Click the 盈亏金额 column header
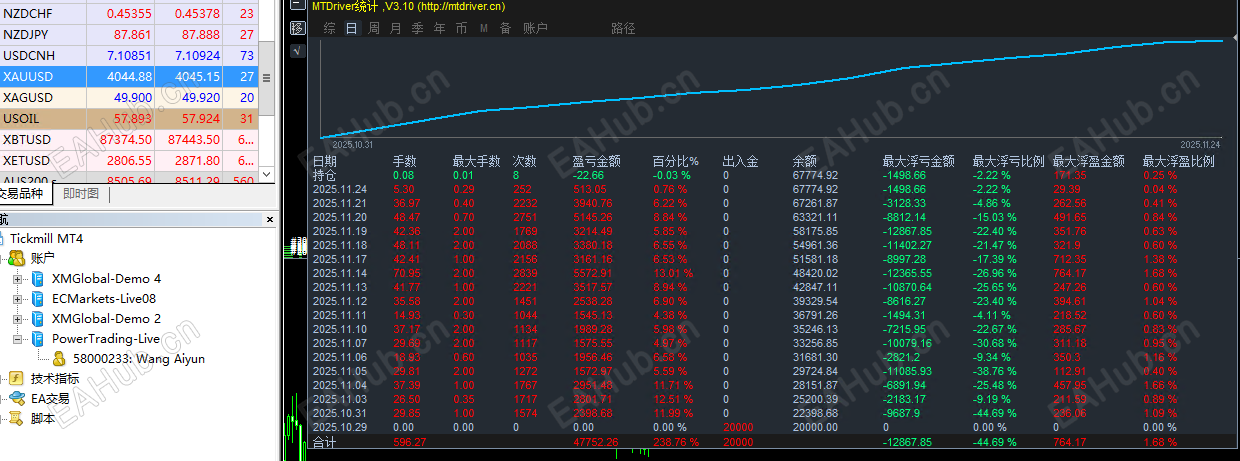This screenshot has height=461, width=1240. point(597,161)
